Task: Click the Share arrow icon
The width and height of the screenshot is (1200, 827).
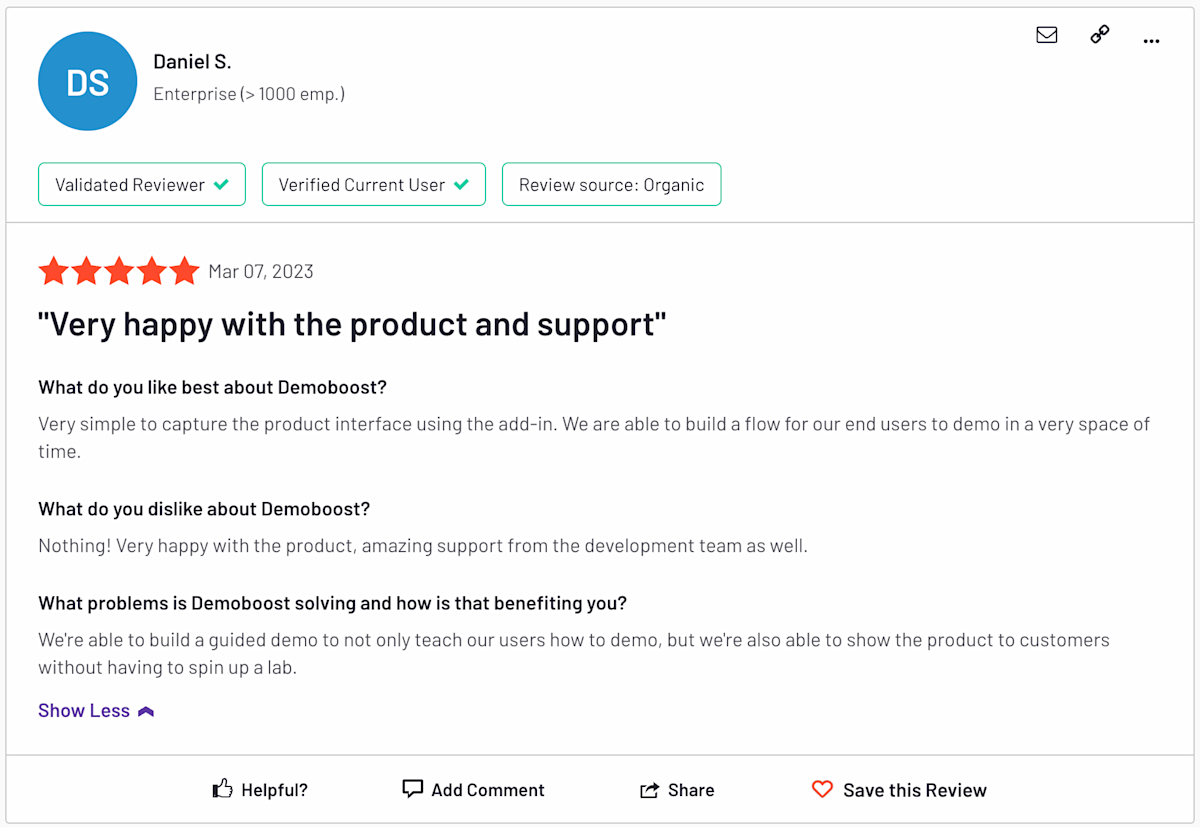Action: (650, 790)
